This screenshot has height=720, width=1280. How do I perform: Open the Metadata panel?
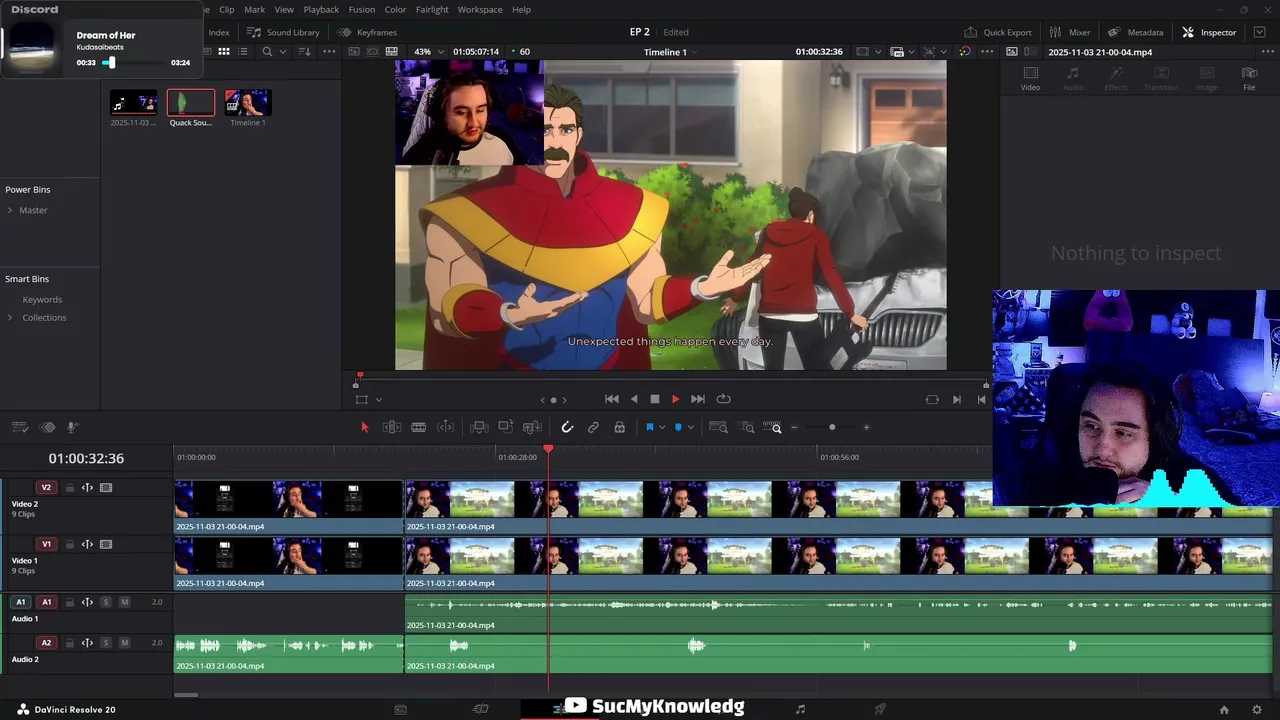(1136, 32)
